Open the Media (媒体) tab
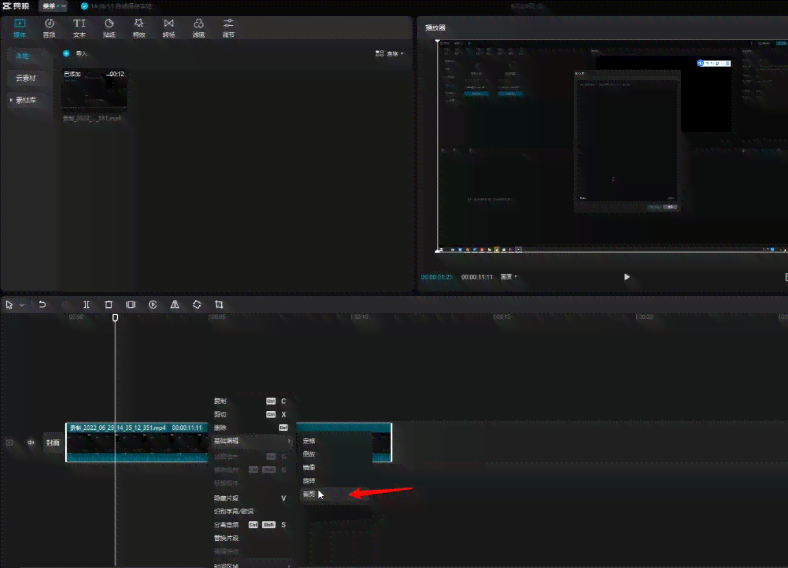Image resolution: width=788 pixels, height=568 pixels. tap(20, 28)
